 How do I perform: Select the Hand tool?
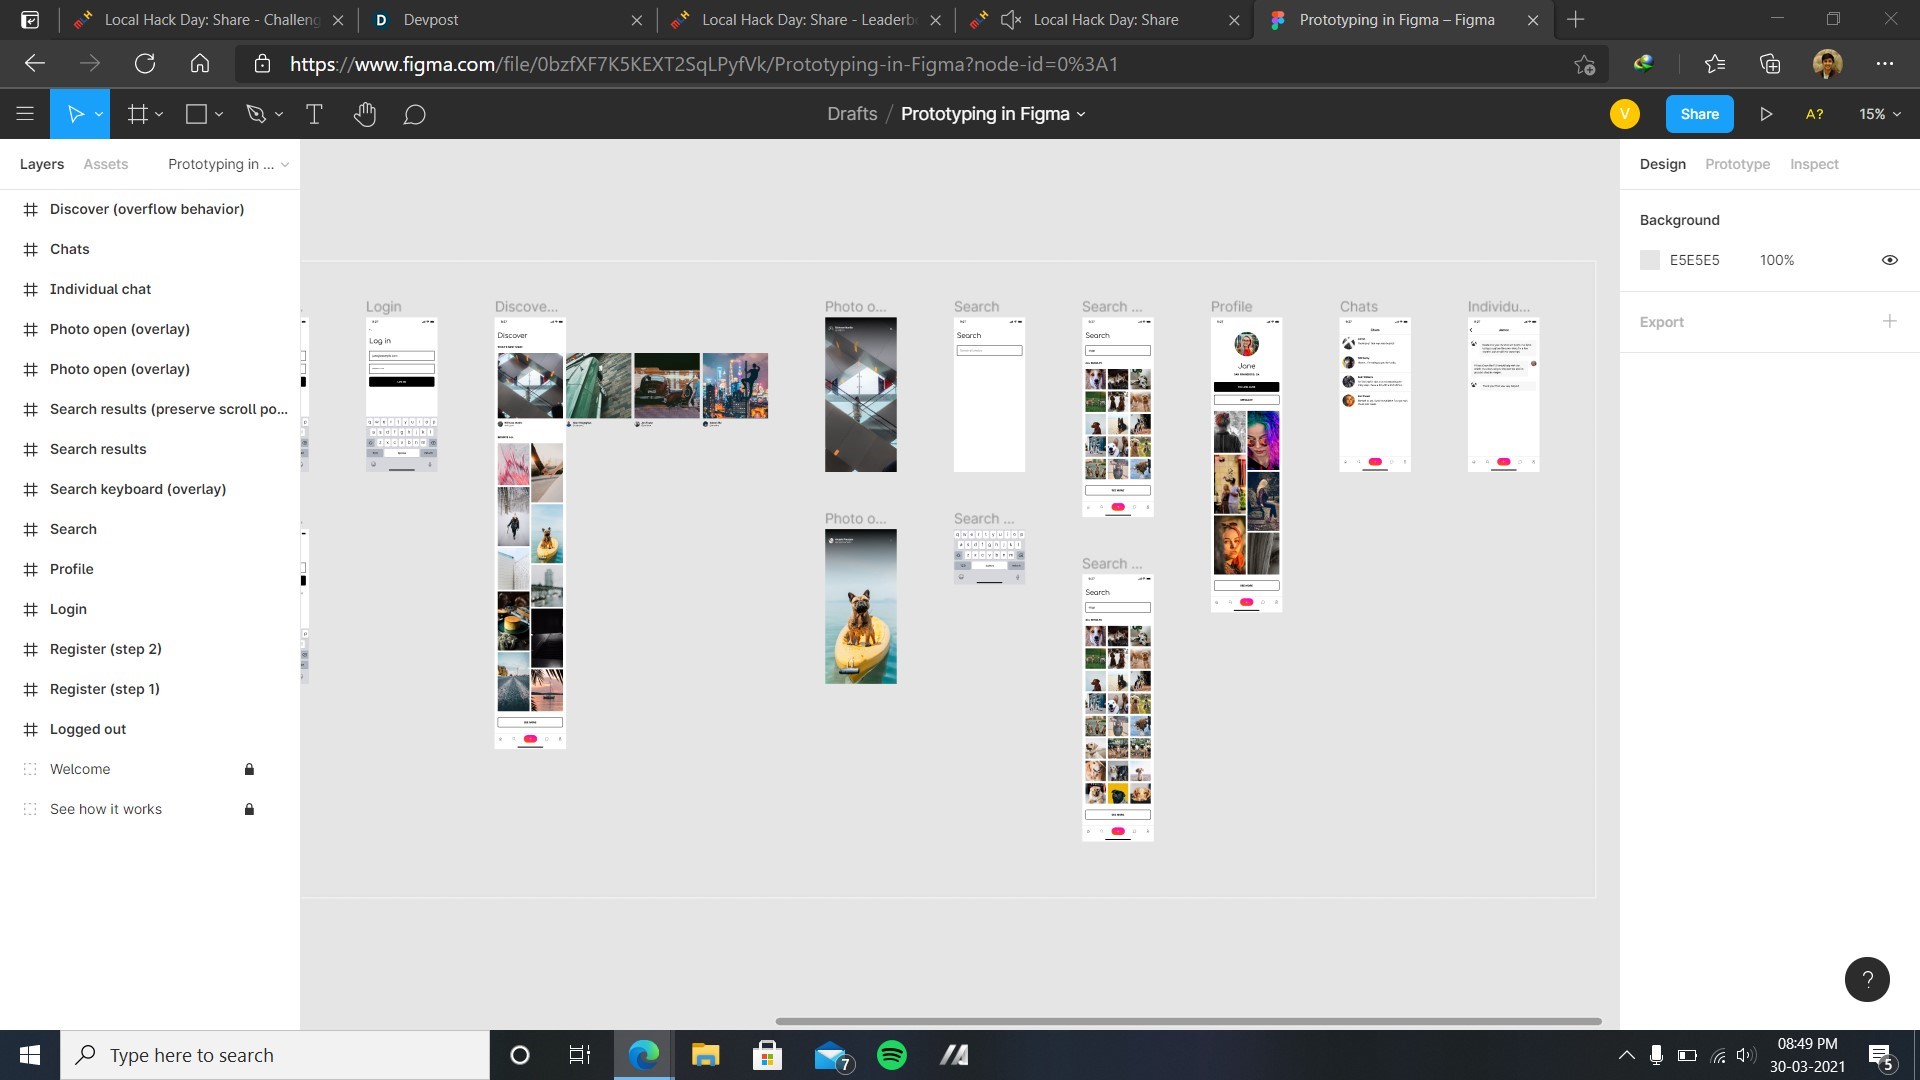(364, 114)
